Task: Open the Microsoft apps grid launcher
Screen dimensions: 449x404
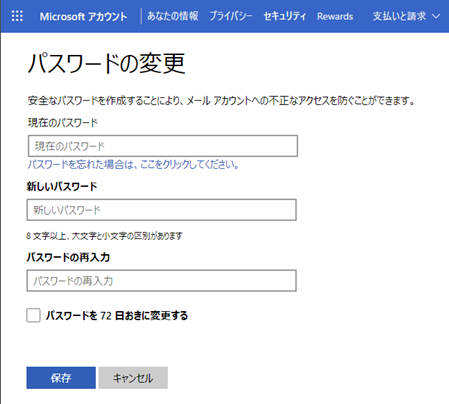Action: [17, 16]
